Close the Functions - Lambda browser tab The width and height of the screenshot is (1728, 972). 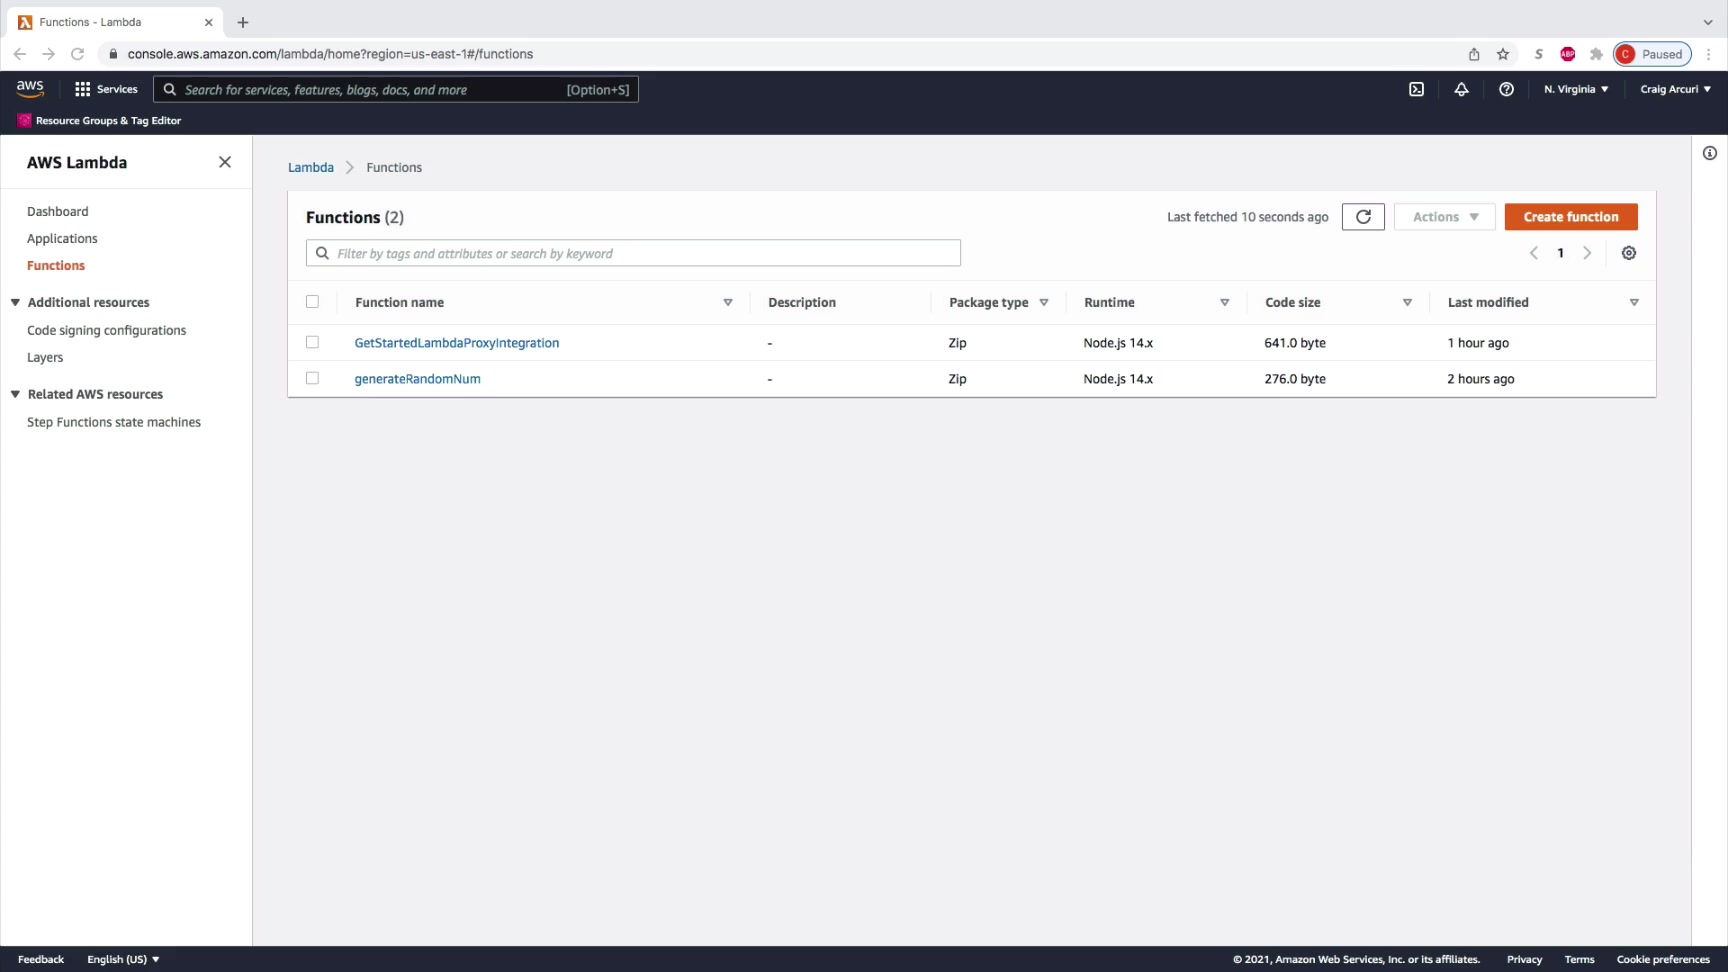click(x=209, y=22)
